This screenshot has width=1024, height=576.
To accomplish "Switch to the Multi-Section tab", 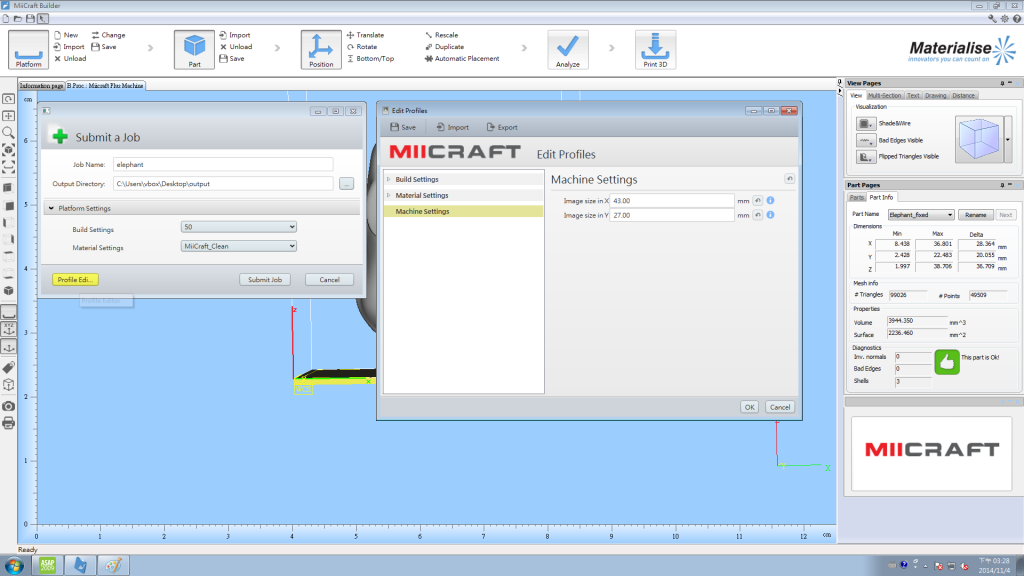I will click(x=884, y=95).
